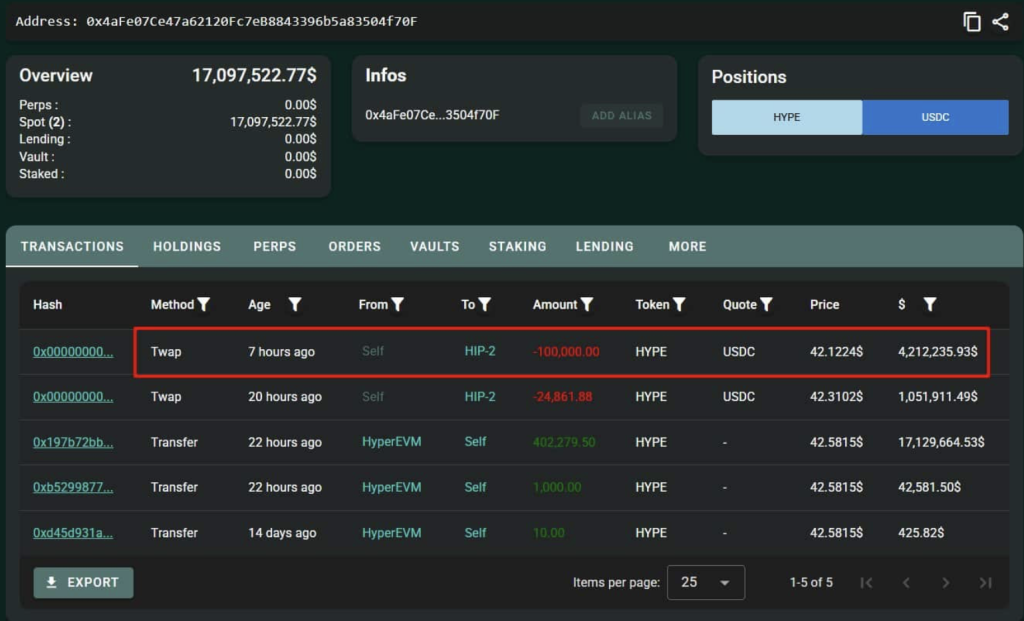Click the share icon beside the address
This screenshot has width=1024, height=621.
tap(1000, 22)
